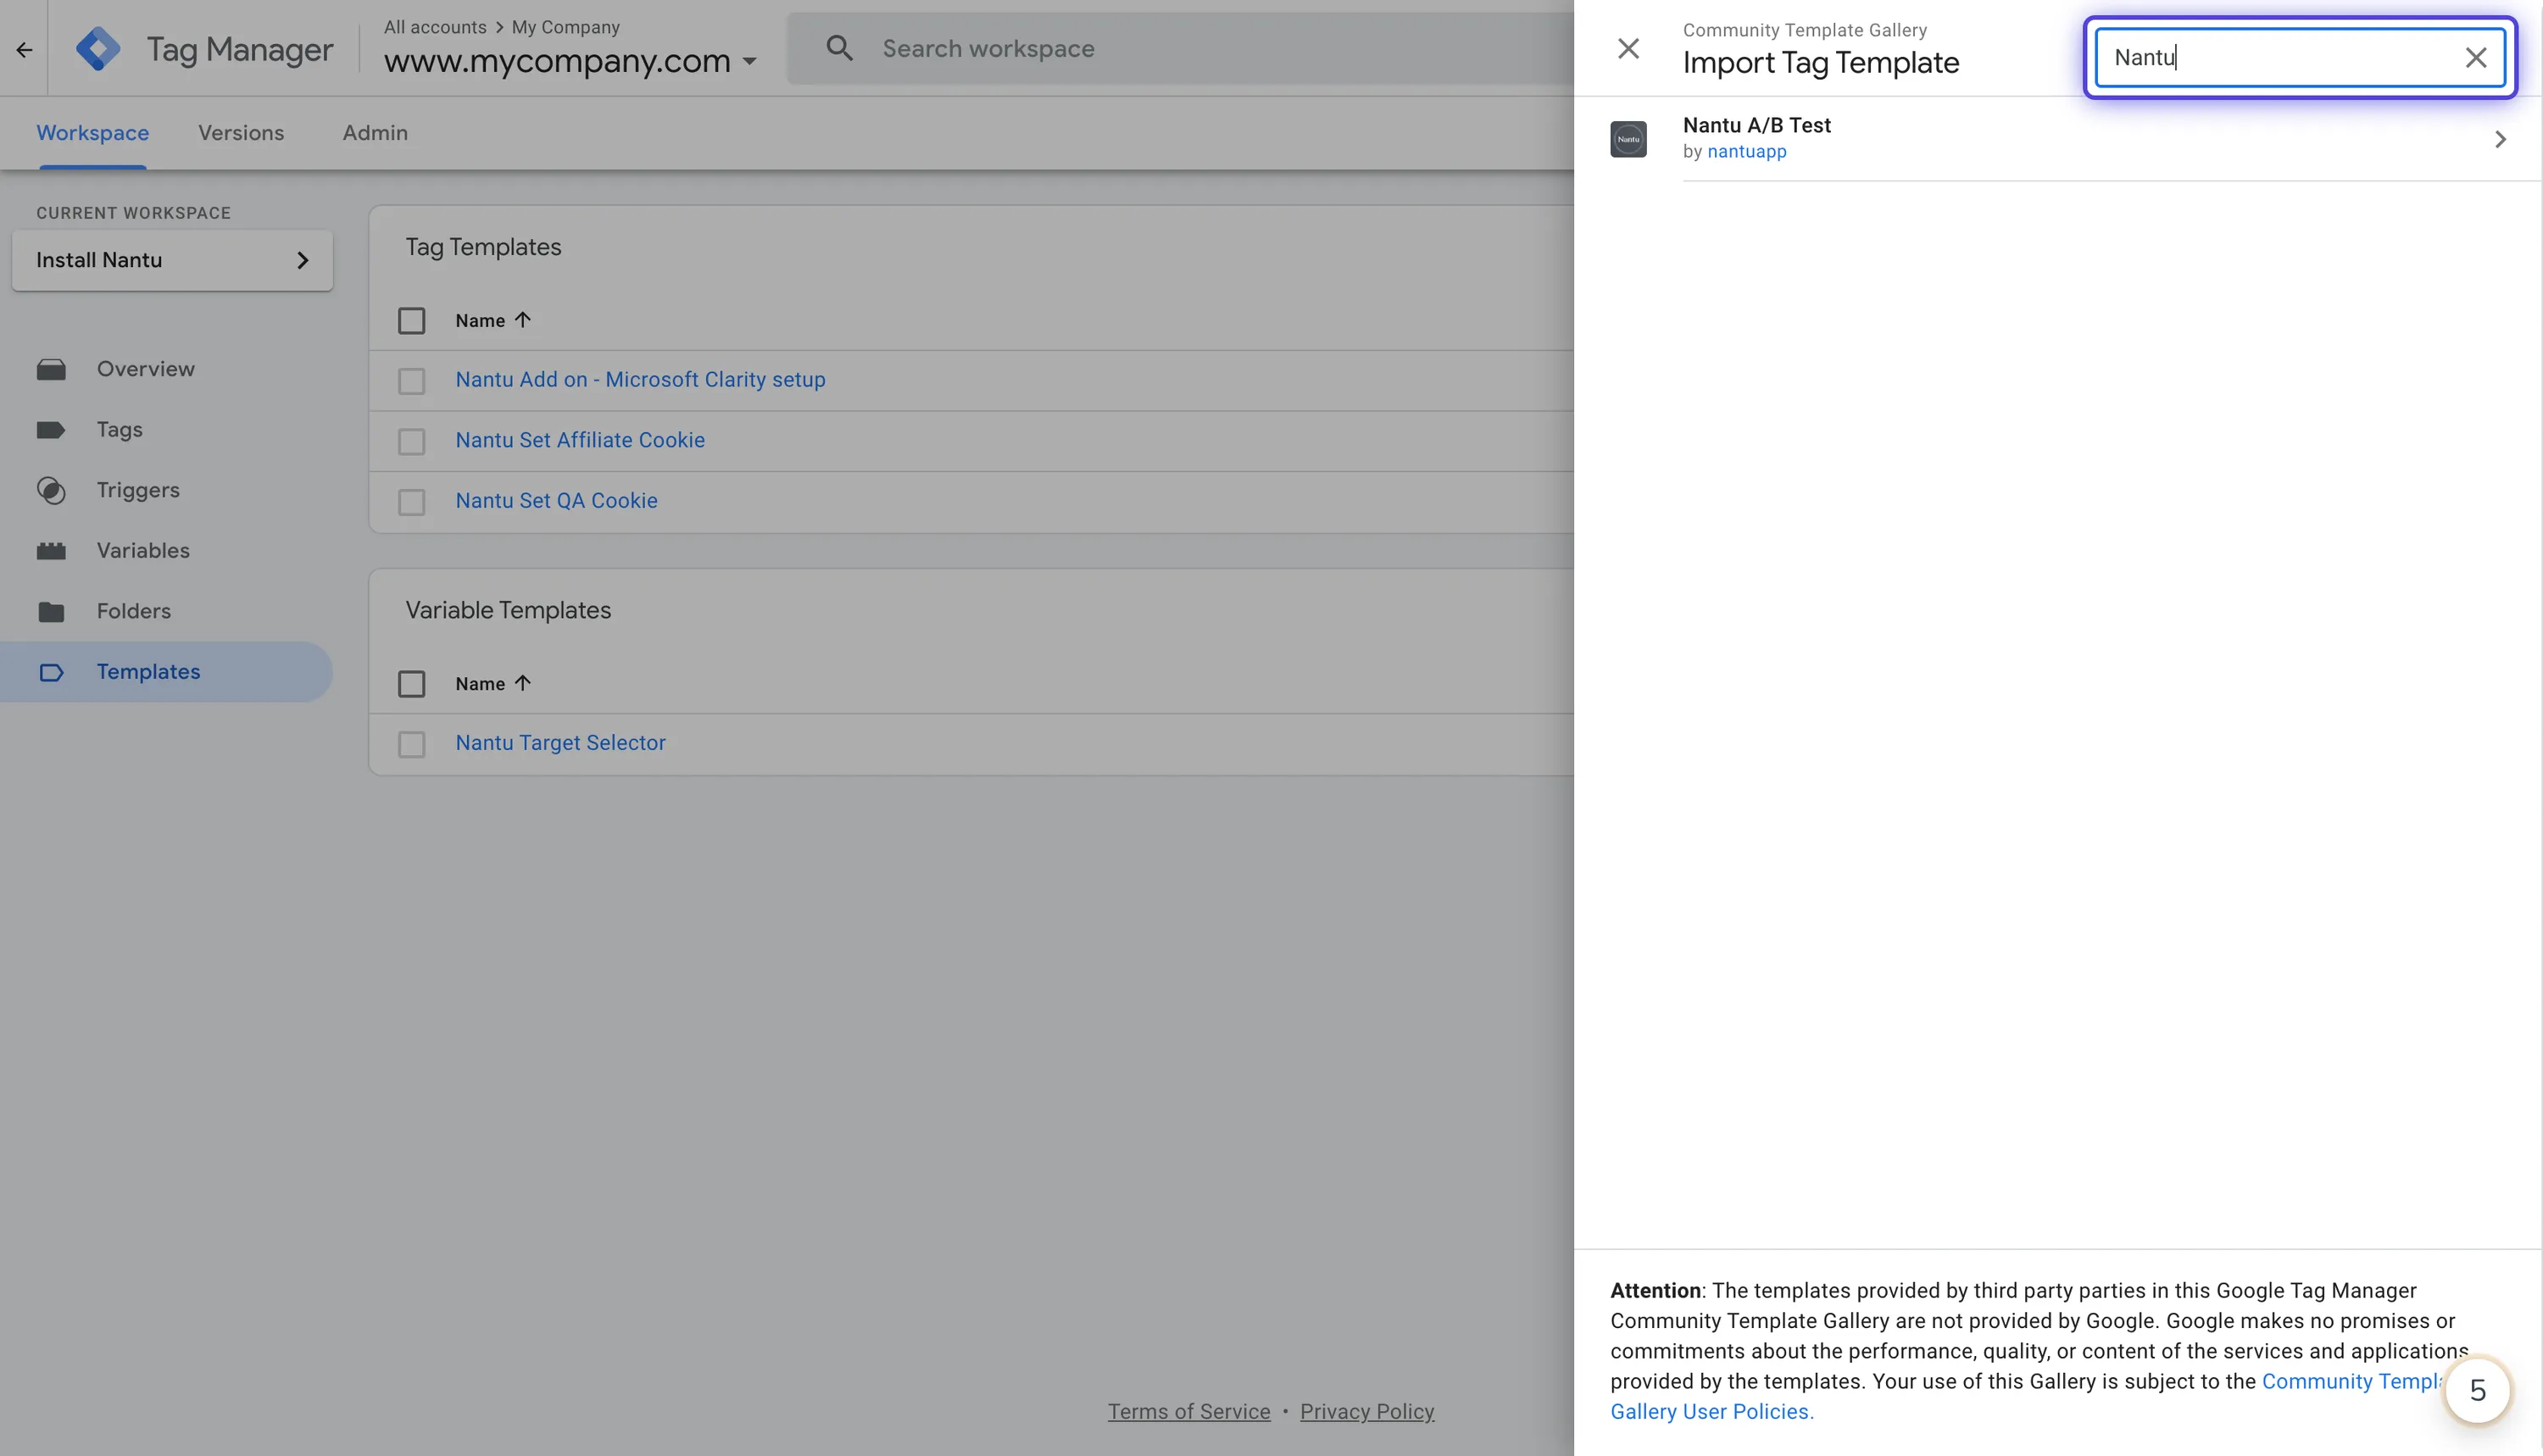Select the Nantu A/B Test template title
The height and width of the screenshot is (1456, 2543).
pyautogui.click(x=1757, y=125)
